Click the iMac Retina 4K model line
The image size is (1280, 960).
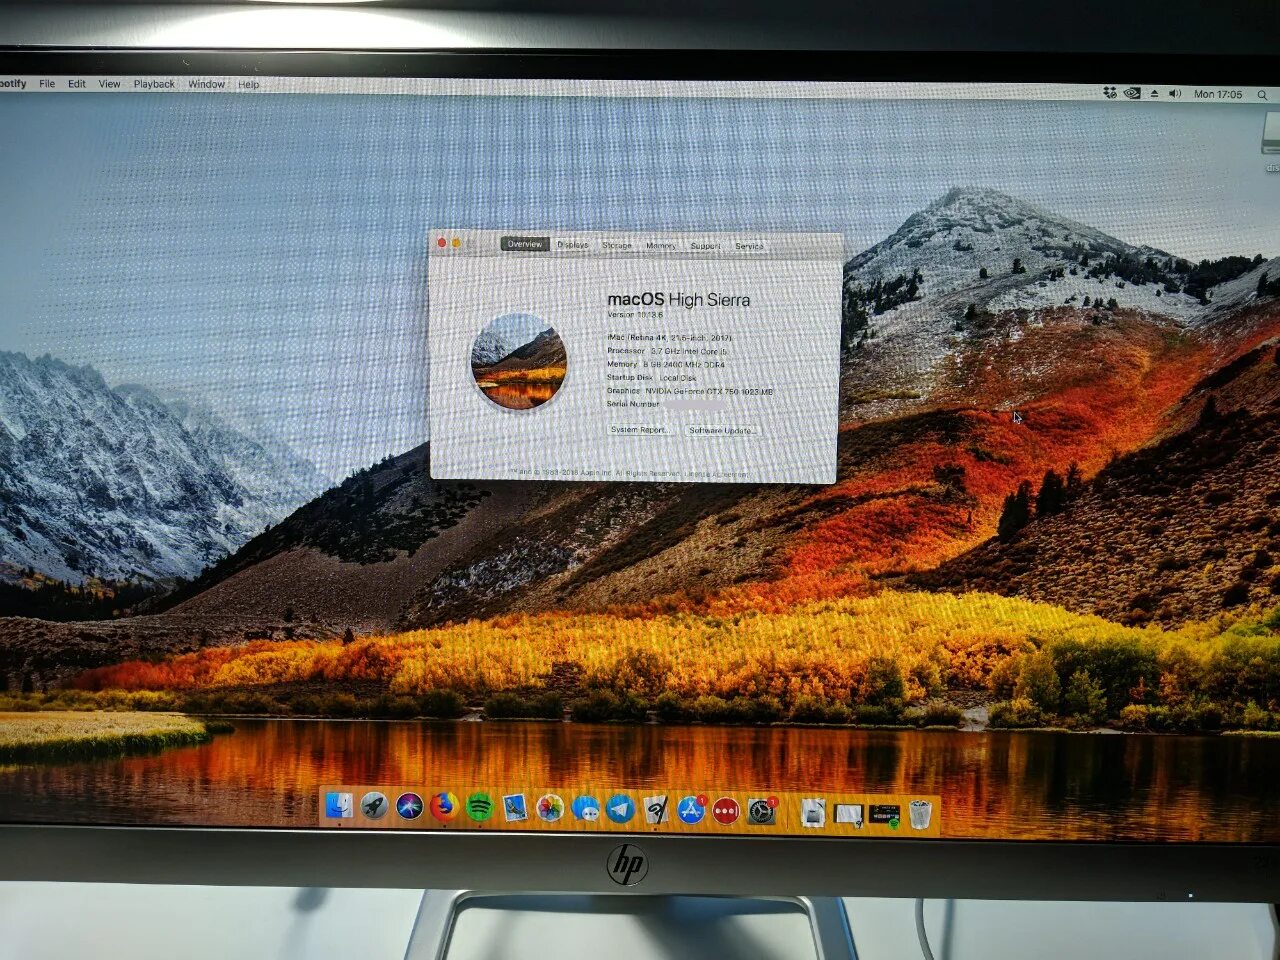tap(669, 338)
